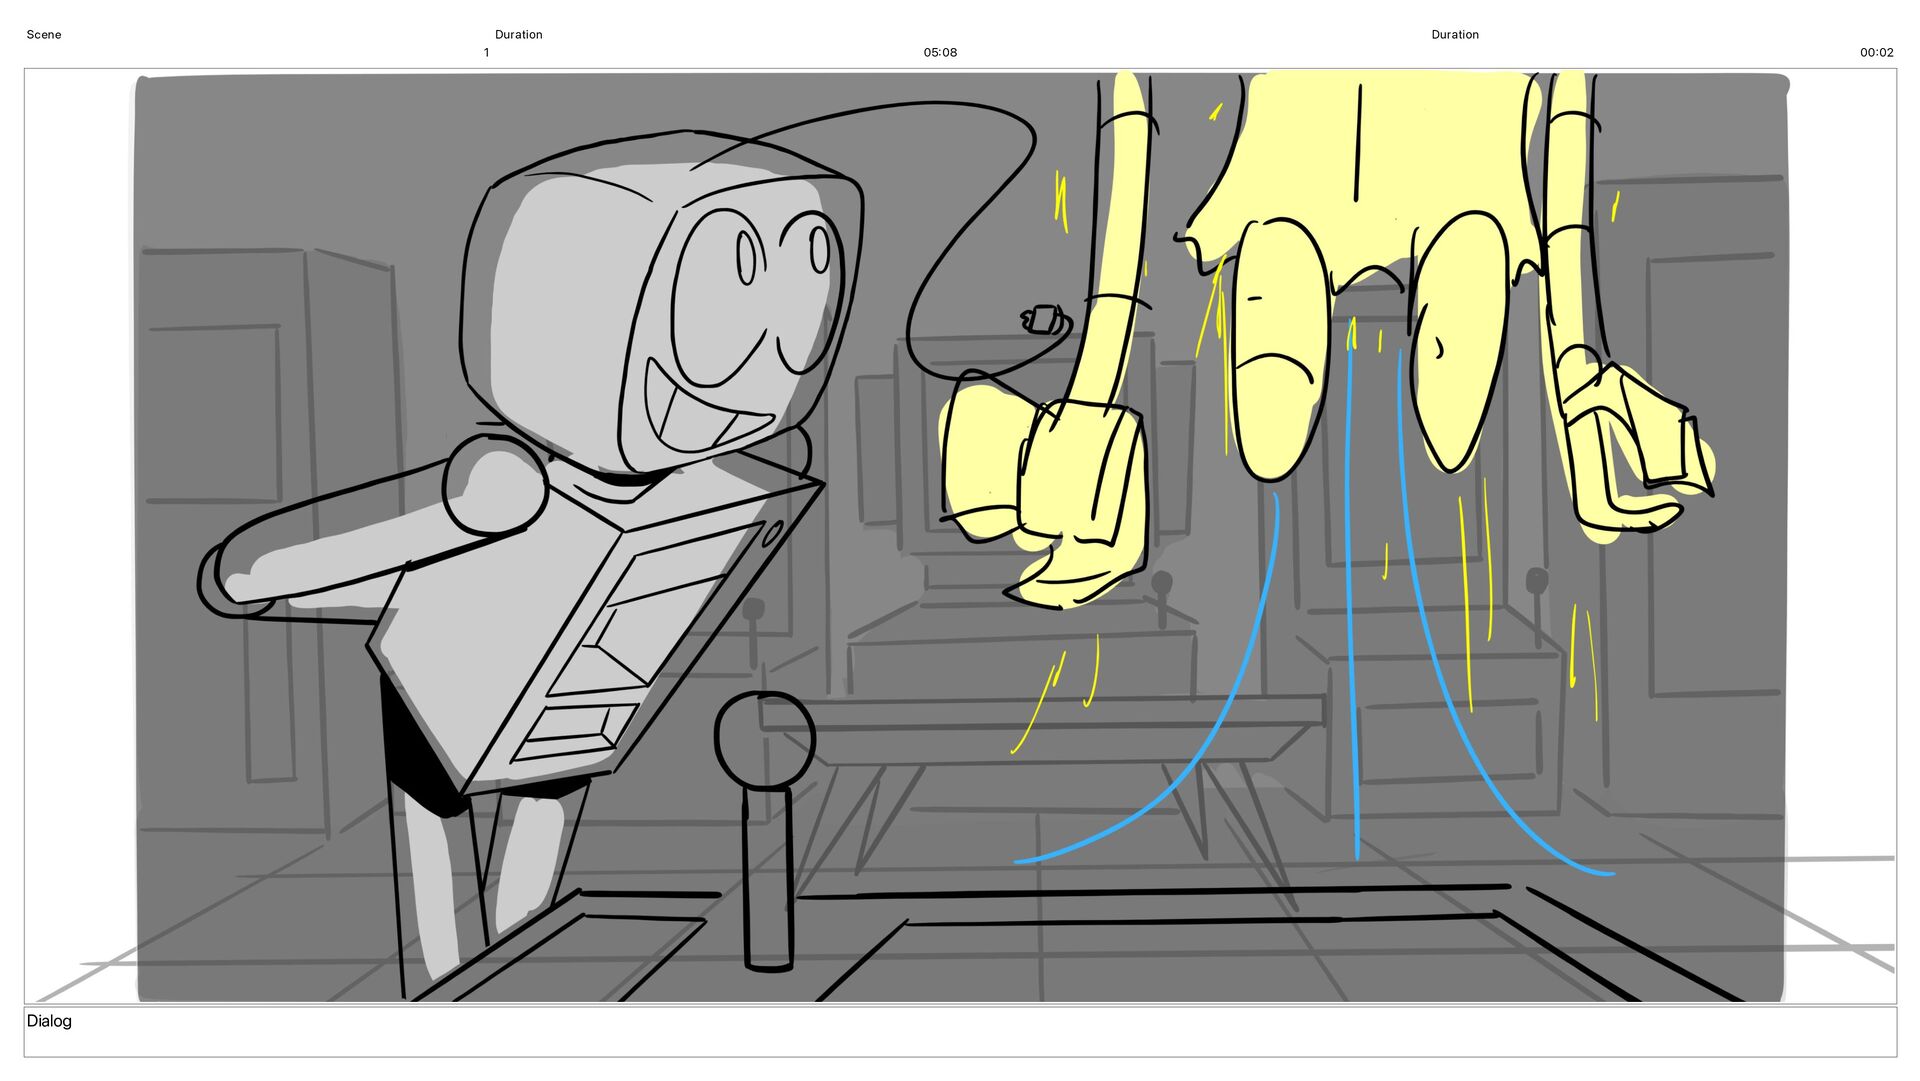Click the duration value 05:08
1920x1081 pixels.
pos(940,52)
